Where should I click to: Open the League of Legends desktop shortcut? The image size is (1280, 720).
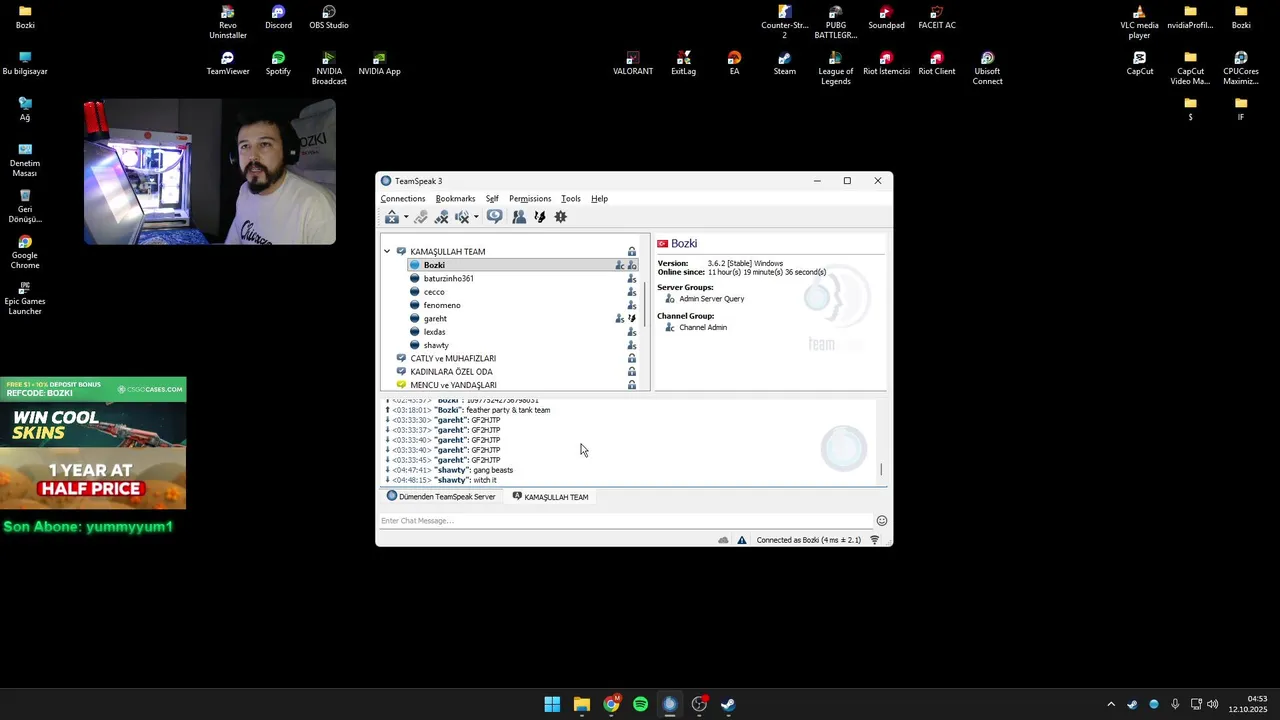(836, 68)
